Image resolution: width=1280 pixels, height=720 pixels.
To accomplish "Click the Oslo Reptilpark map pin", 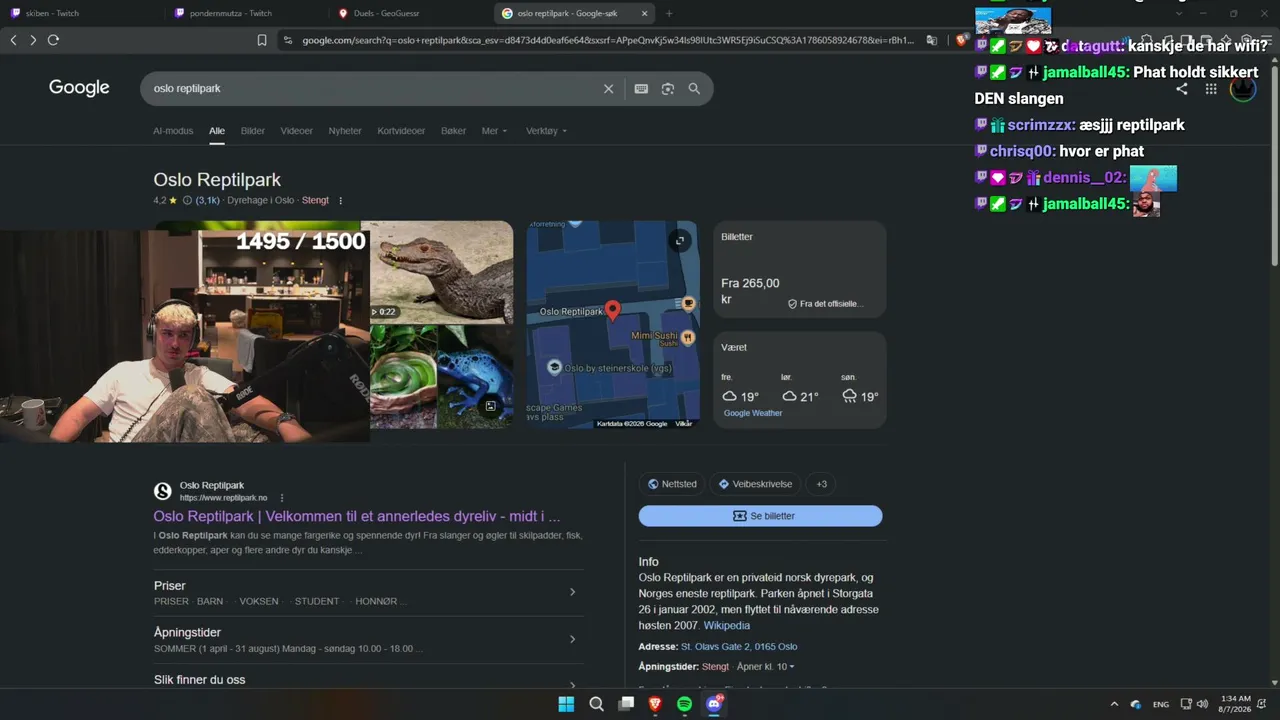I will (613, 310).
